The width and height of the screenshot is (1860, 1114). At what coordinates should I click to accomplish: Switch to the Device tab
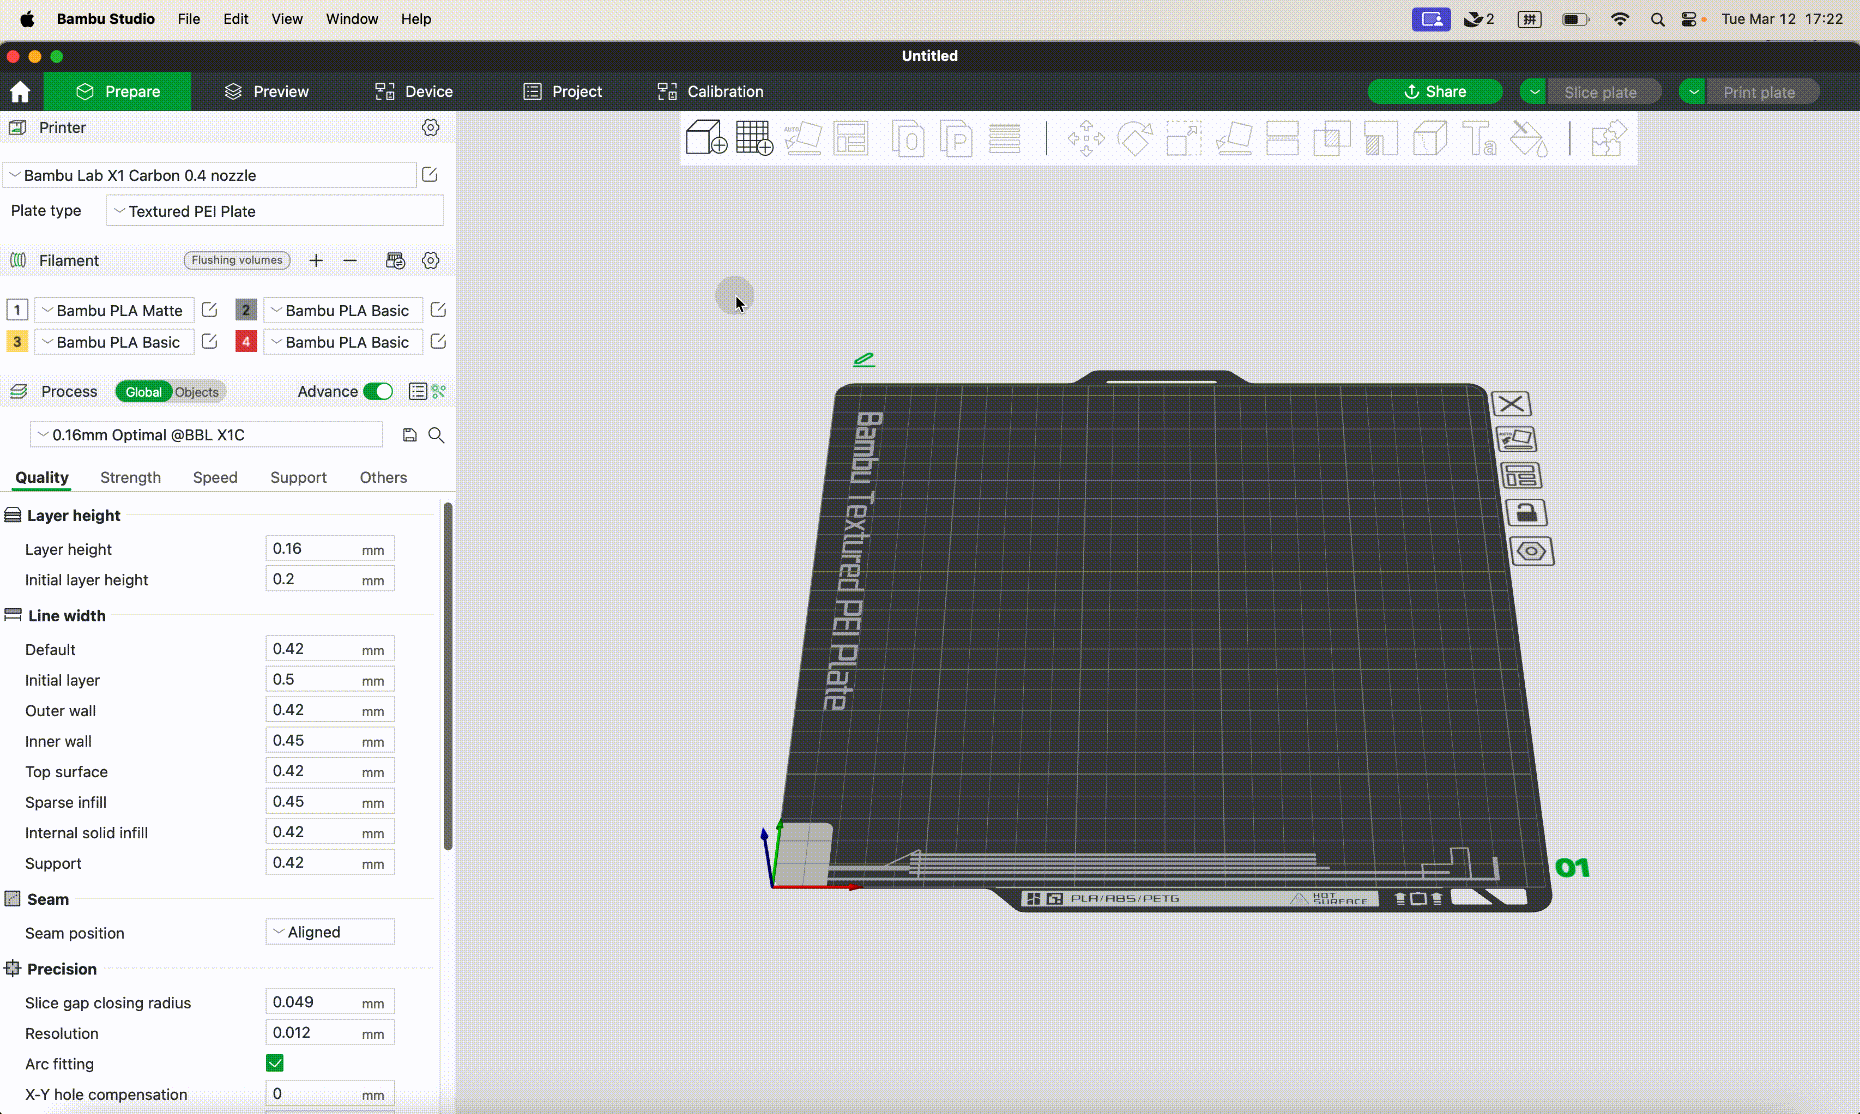coord(414,91)
